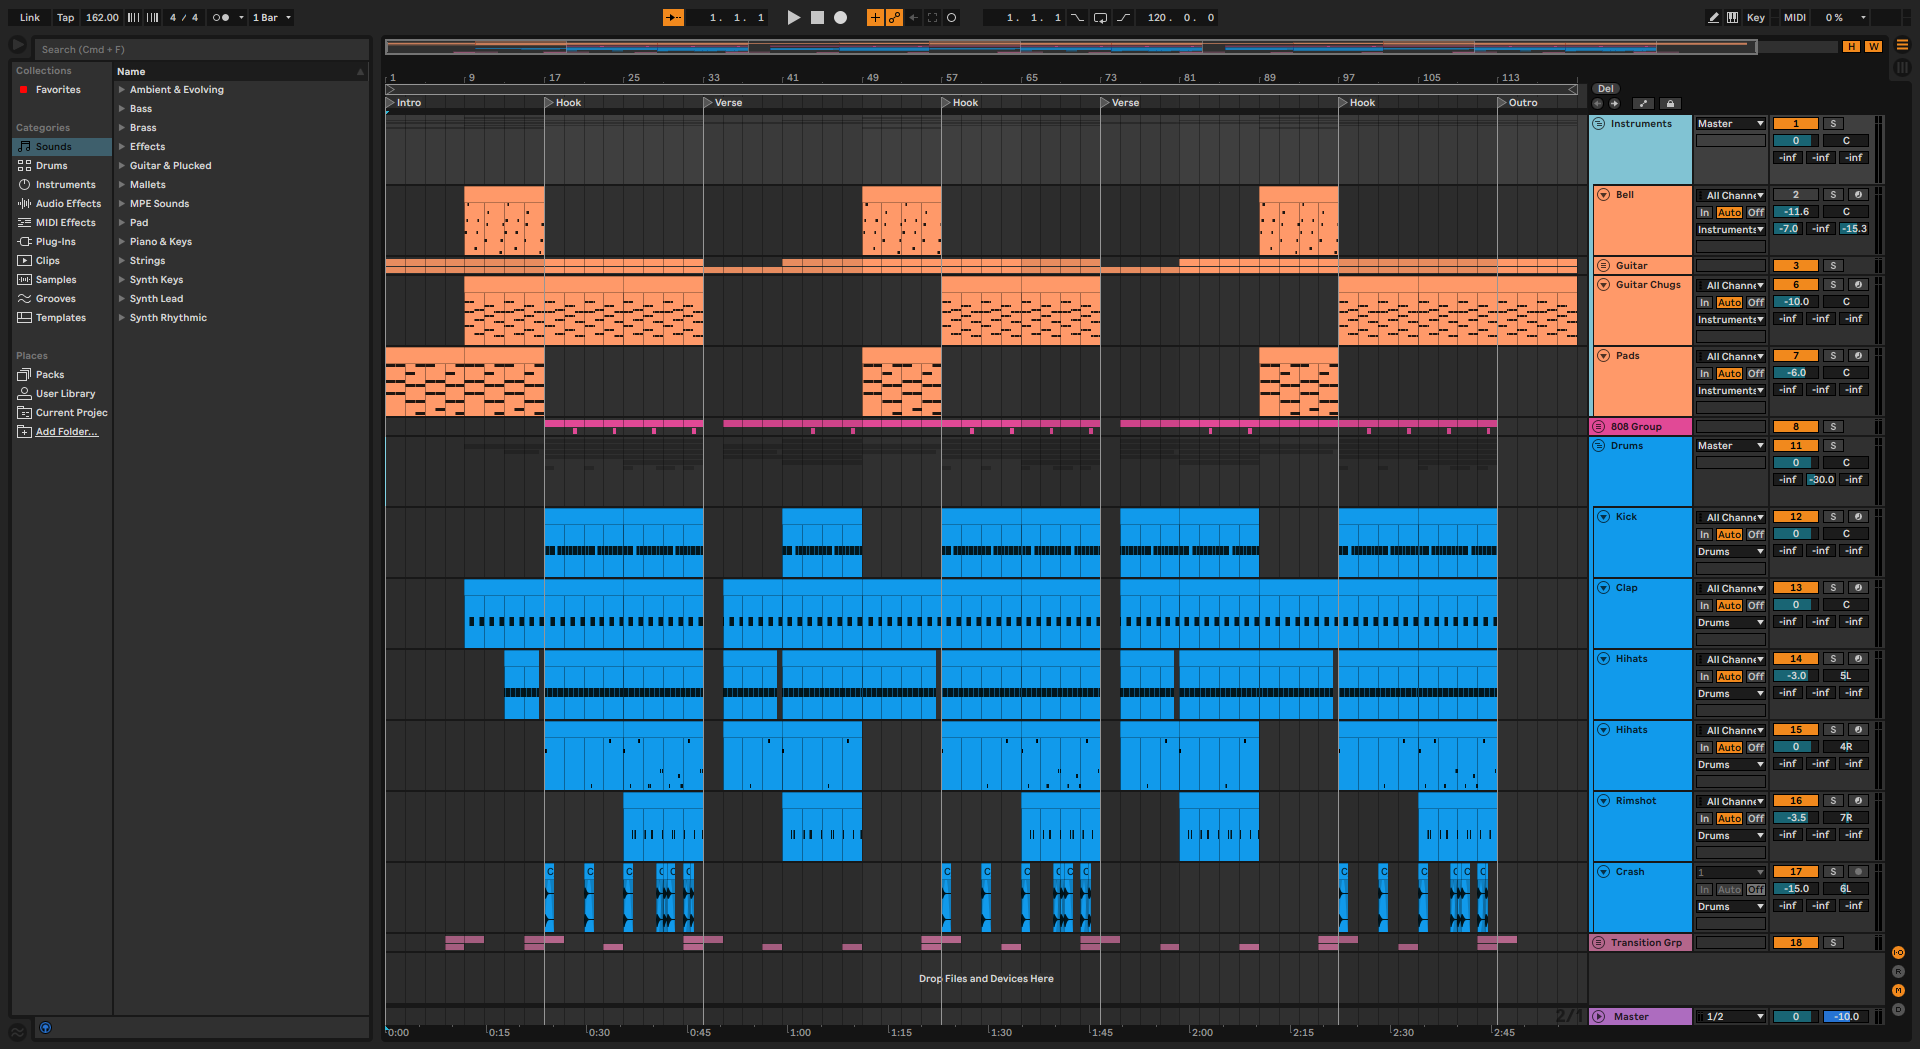This screenshot has height=1049, width=1920.
Task: Expand the Ambient & Evolving folder
Action: point(122,90)
